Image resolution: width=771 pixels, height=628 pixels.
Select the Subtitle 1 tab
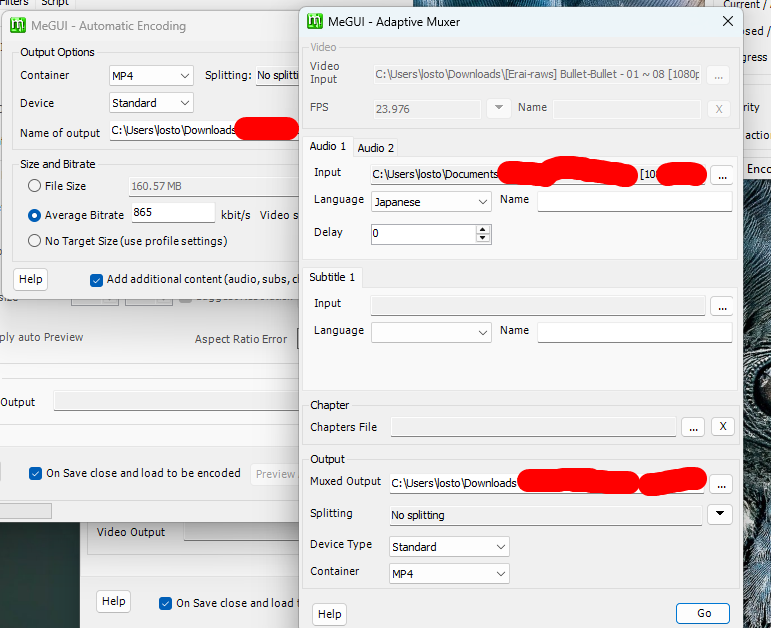(332, 277)
